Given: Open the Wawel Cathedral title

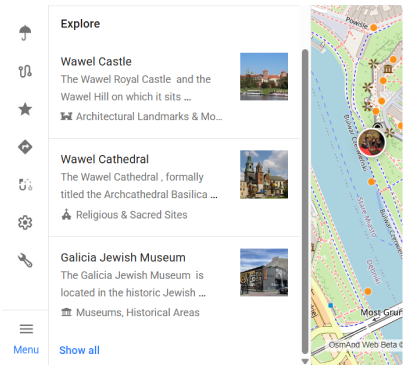Looking at the screenshot, I should tap(105, 159).
